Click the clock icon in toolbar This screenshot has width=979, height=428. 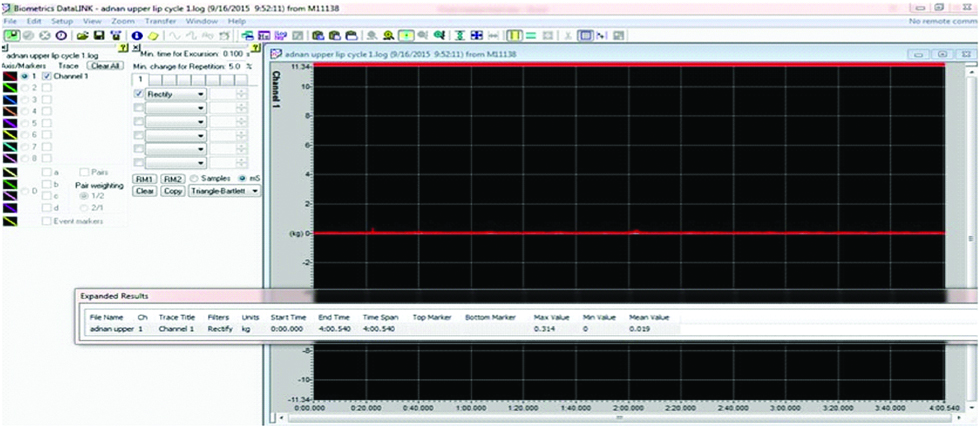pos(62,35)
